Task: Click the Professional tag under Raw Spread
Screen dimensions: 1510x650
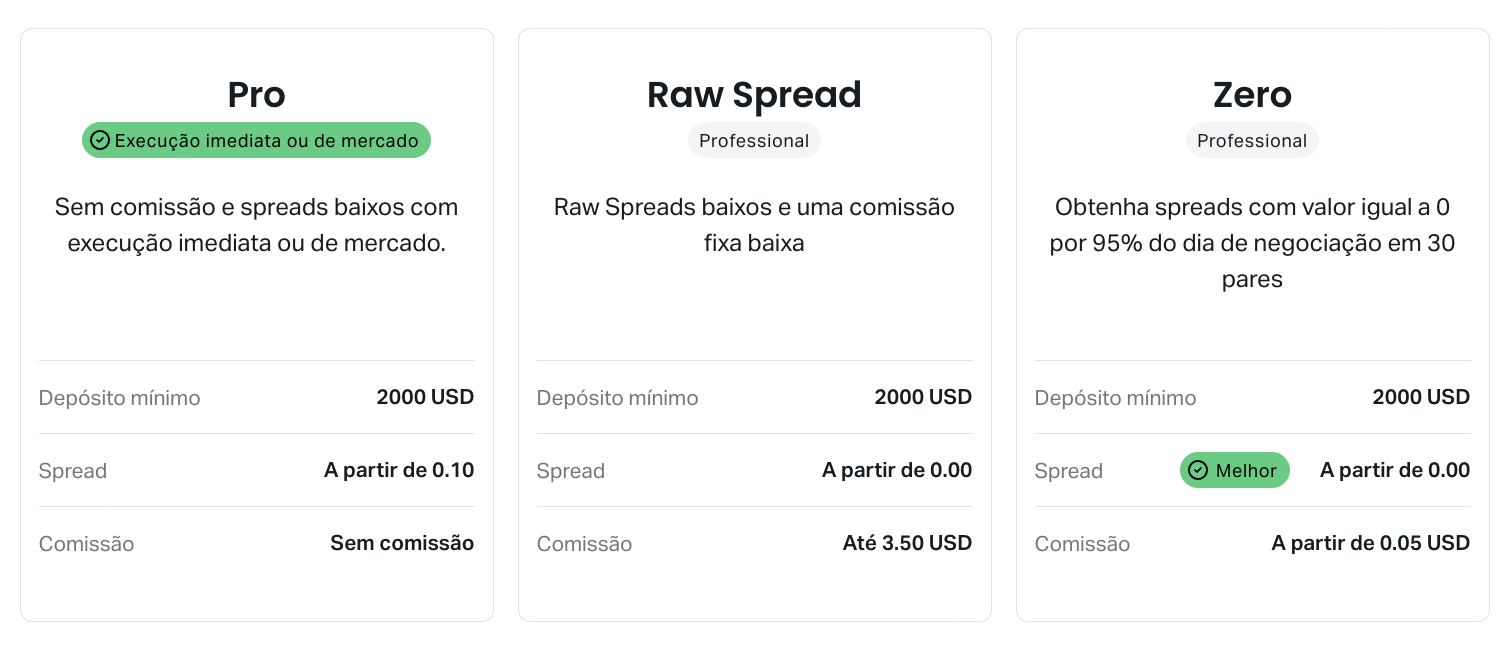Action: [754, 141]
